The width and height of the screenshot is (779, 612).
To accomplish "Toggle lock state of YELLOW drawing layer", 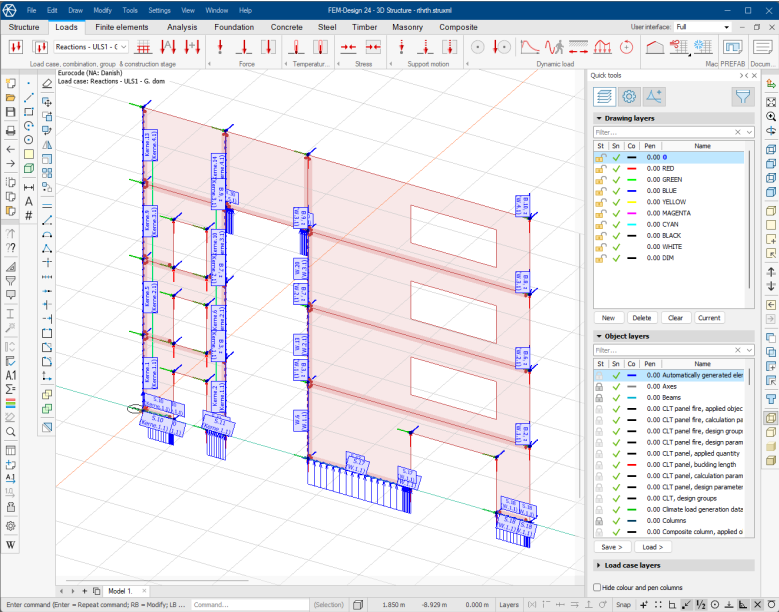I will point(601,202).
